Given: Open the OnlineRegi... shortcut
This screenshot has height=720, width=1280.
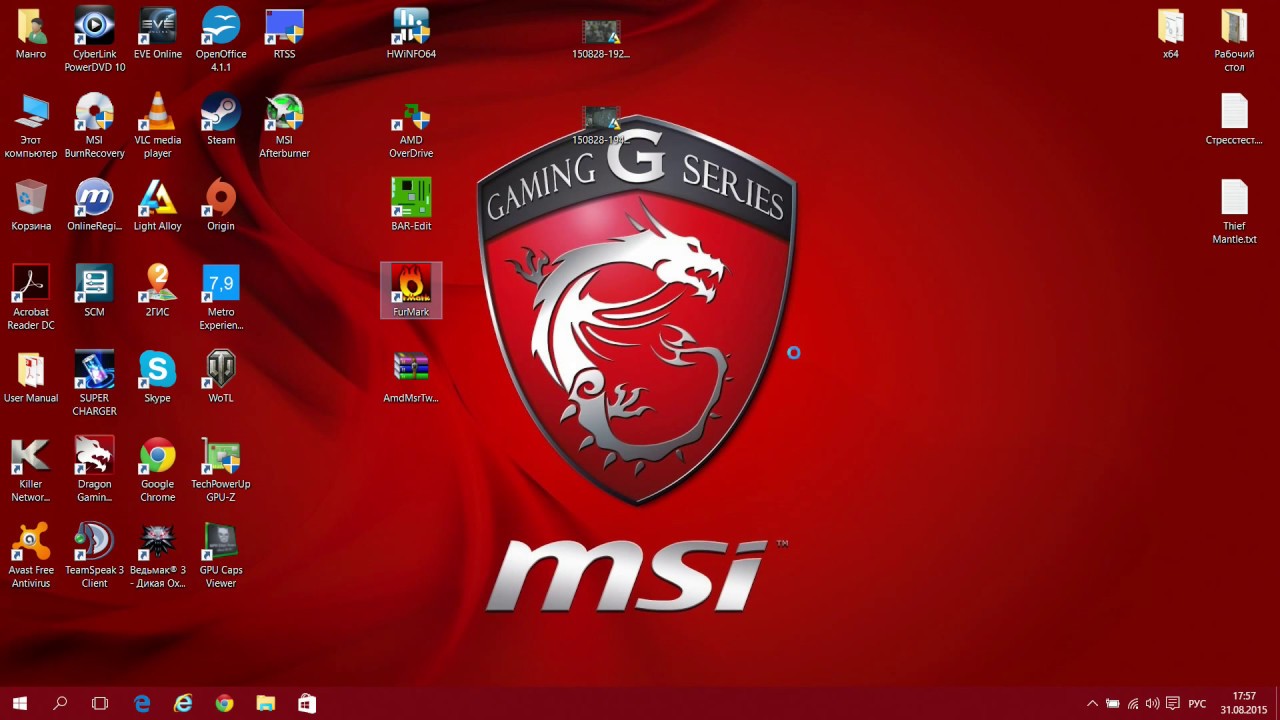Looking at the screenshot, I should [x=94, y=206].
